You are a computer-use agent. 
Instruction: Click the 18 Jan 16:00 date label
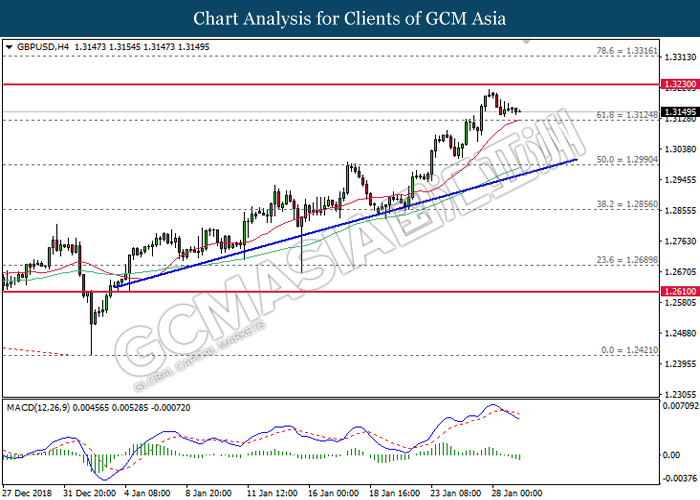tap(394, 493)
